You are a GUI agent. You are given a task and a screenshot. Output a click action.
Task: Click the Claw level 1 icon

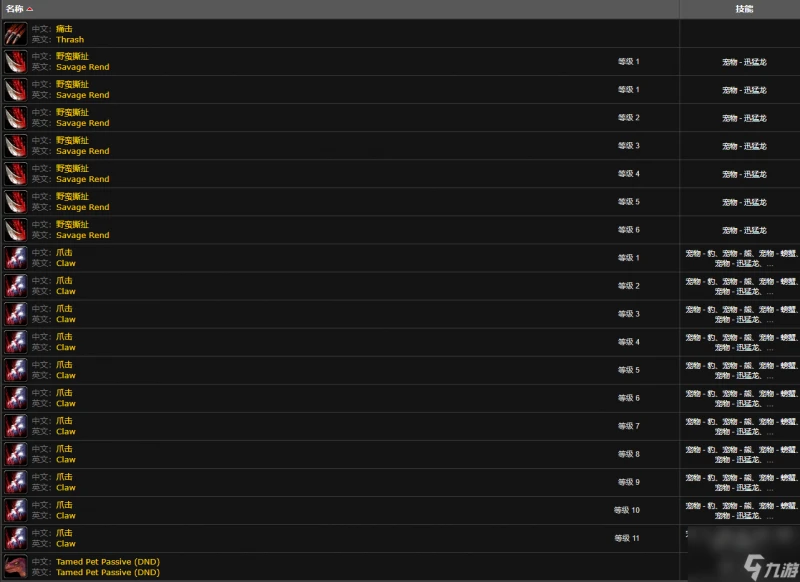[x=15, y=258]
